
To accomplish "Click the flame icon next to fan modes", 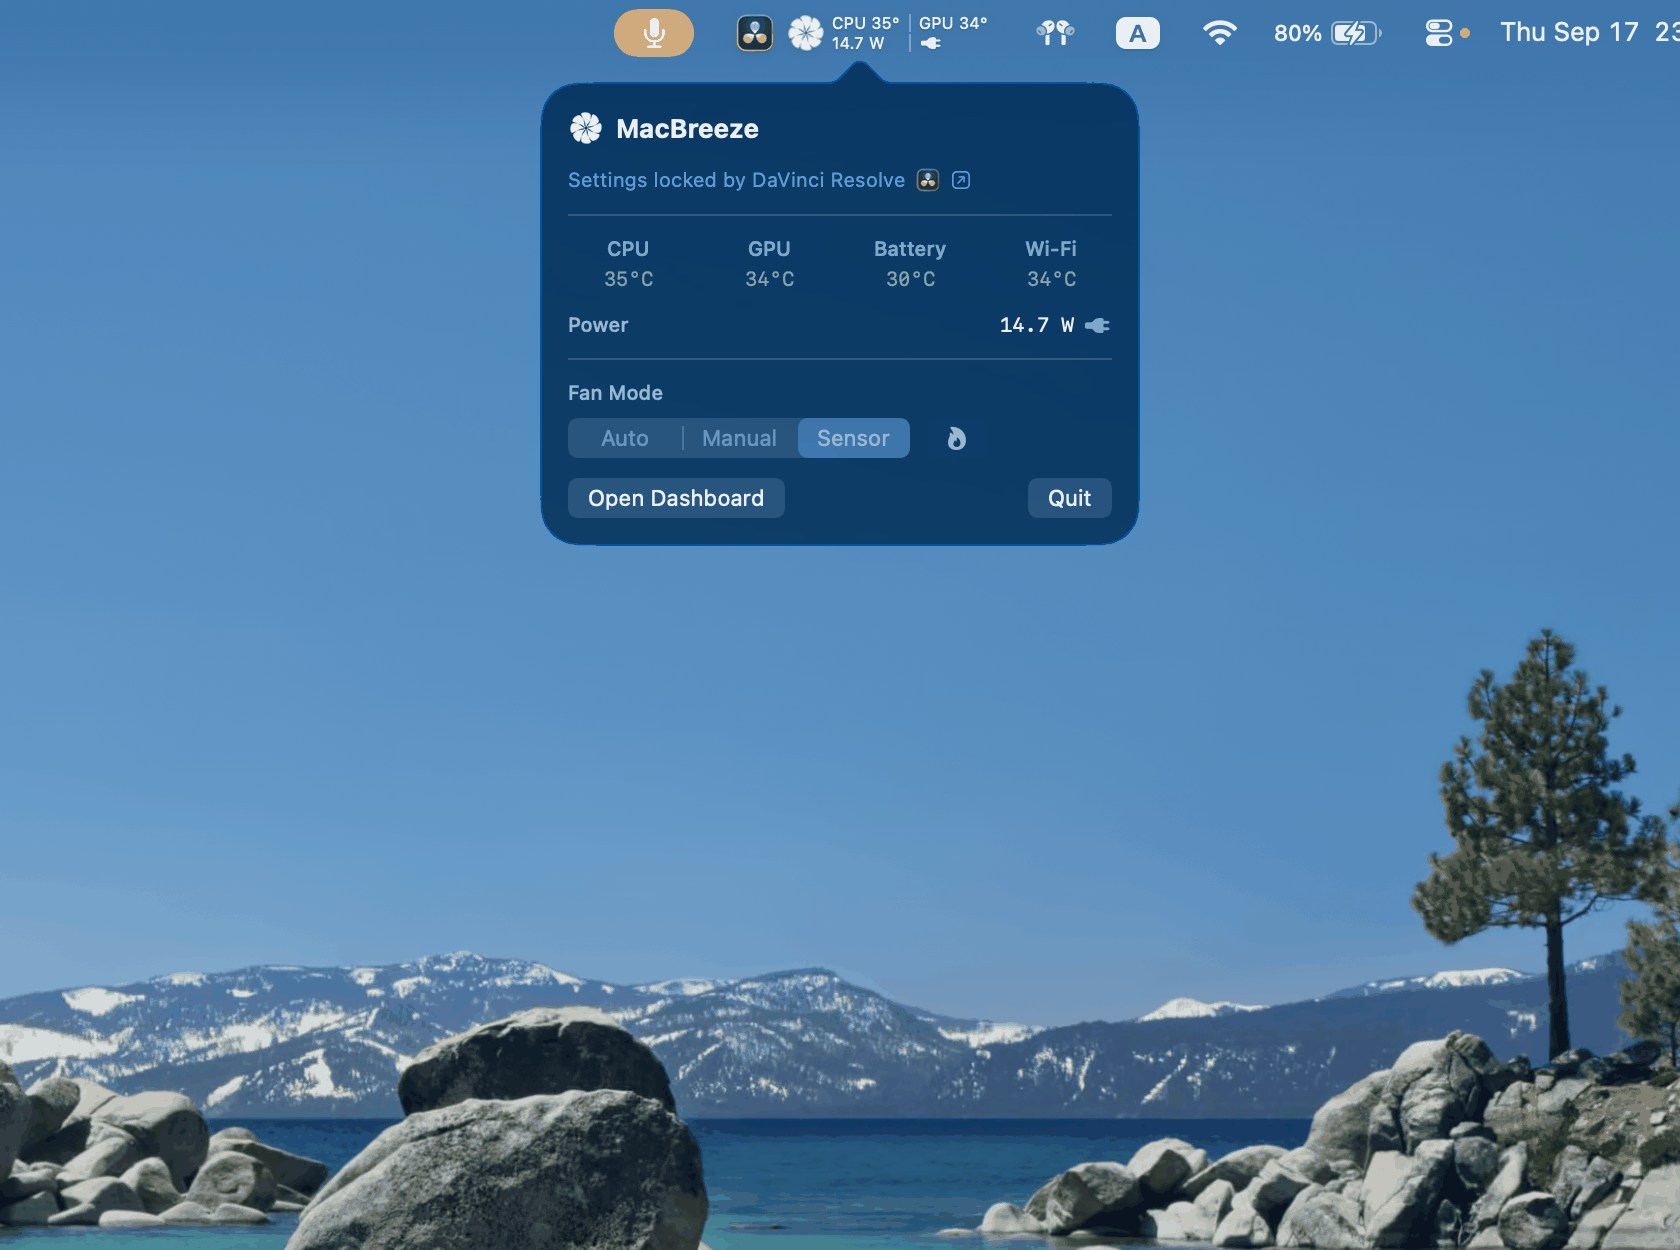I will pos(957,438).
